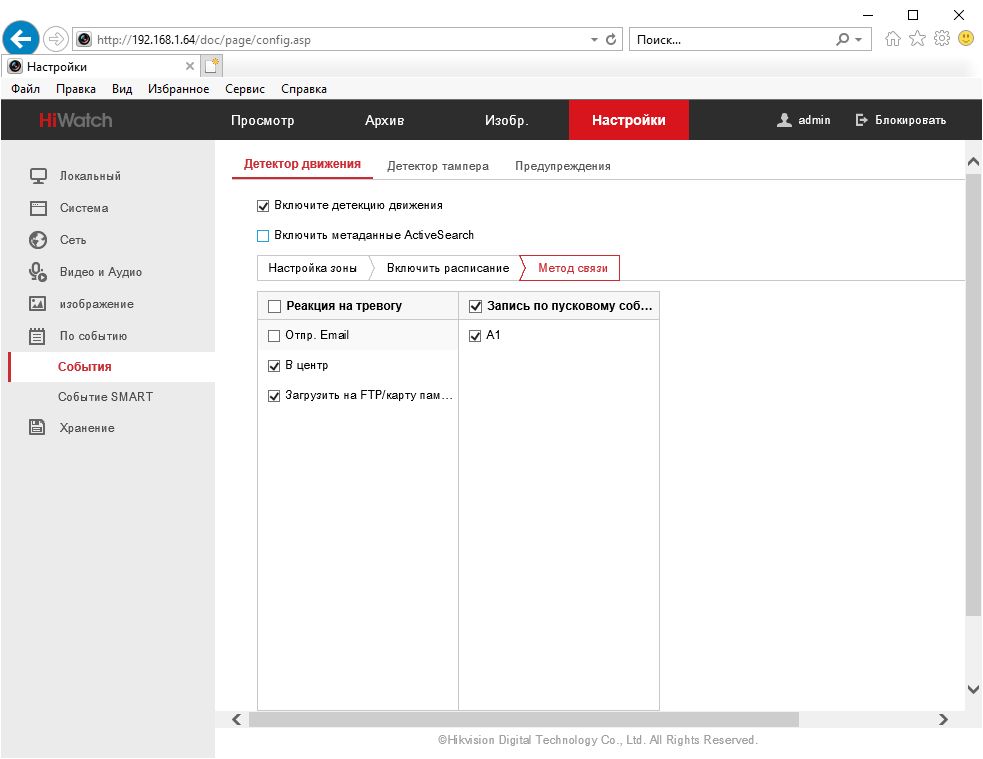Image resolution: width=983 pixels, height=759 pixels.
Task: Click the Блокировать logout button
Action: pos(901,120)
